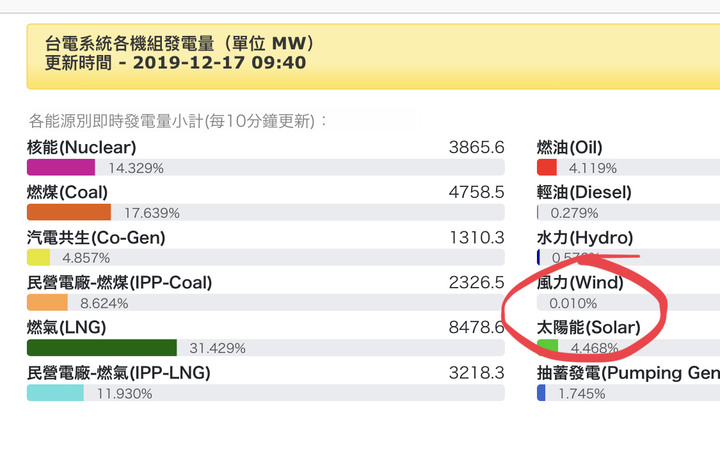Viewport: 720px width, 451px height.
Task: Select the 汽電共生(Co-Gen) label
Action: [96, 237]
